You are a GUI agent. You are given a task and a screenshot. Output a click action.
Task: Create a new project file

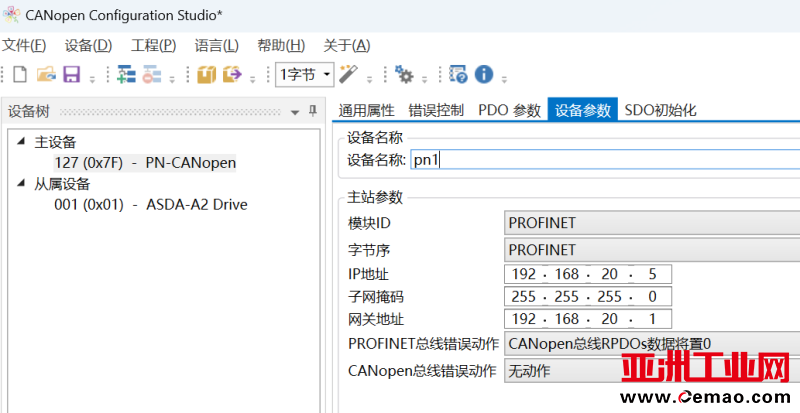(x=19, y=75)
